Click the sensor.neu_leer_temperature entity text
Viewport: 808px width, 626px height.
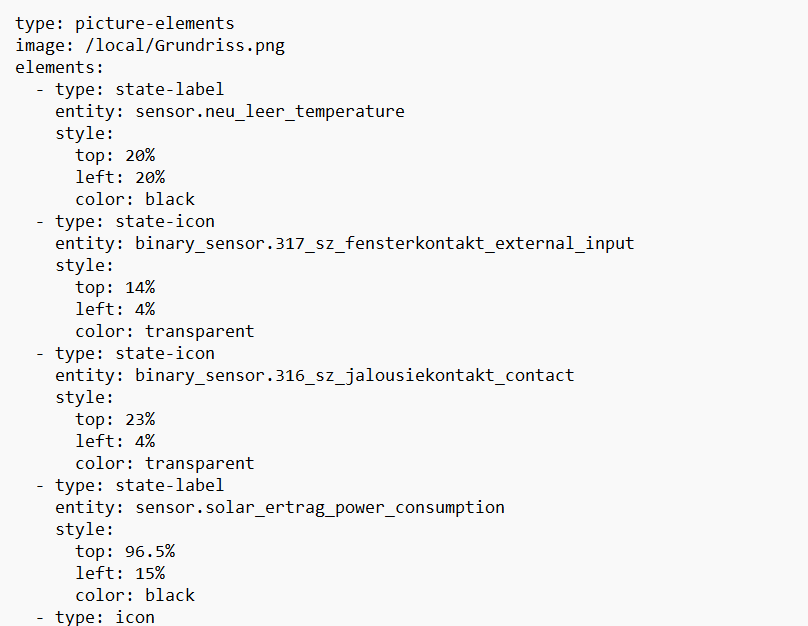click(x=269, y=111)
